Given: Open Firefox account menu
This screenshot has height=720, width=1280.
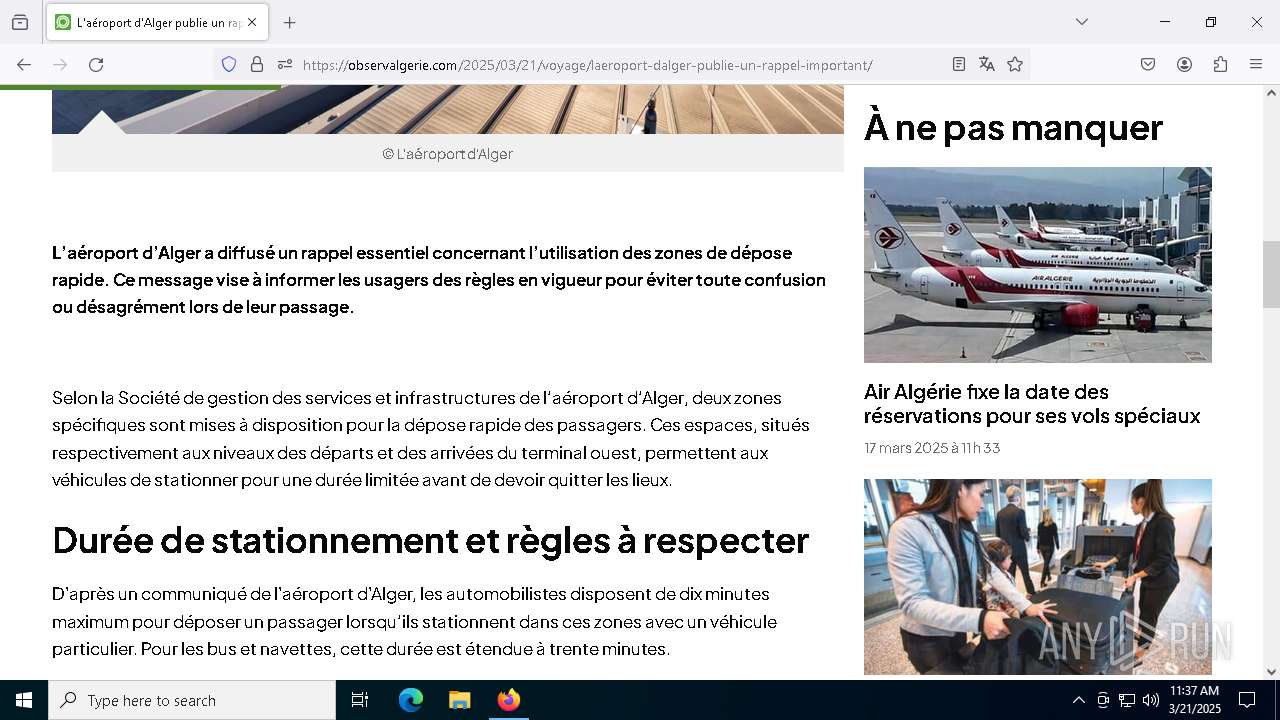Looking at the screenshot, I should 1184,65.
